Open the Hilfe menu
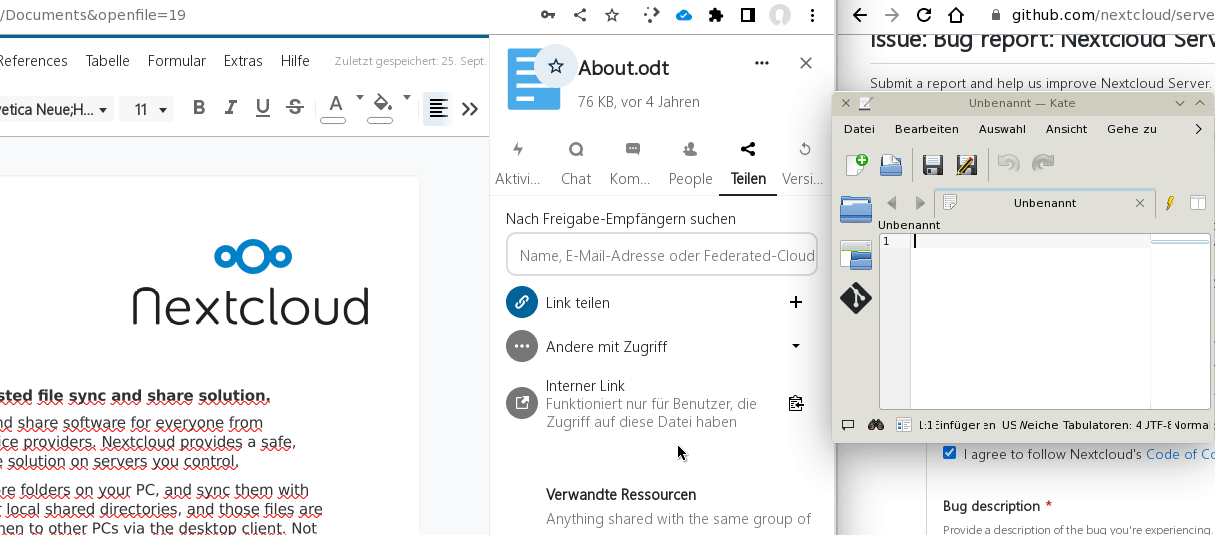Screen dimensions: 1215x535 (x=295, y=61)
